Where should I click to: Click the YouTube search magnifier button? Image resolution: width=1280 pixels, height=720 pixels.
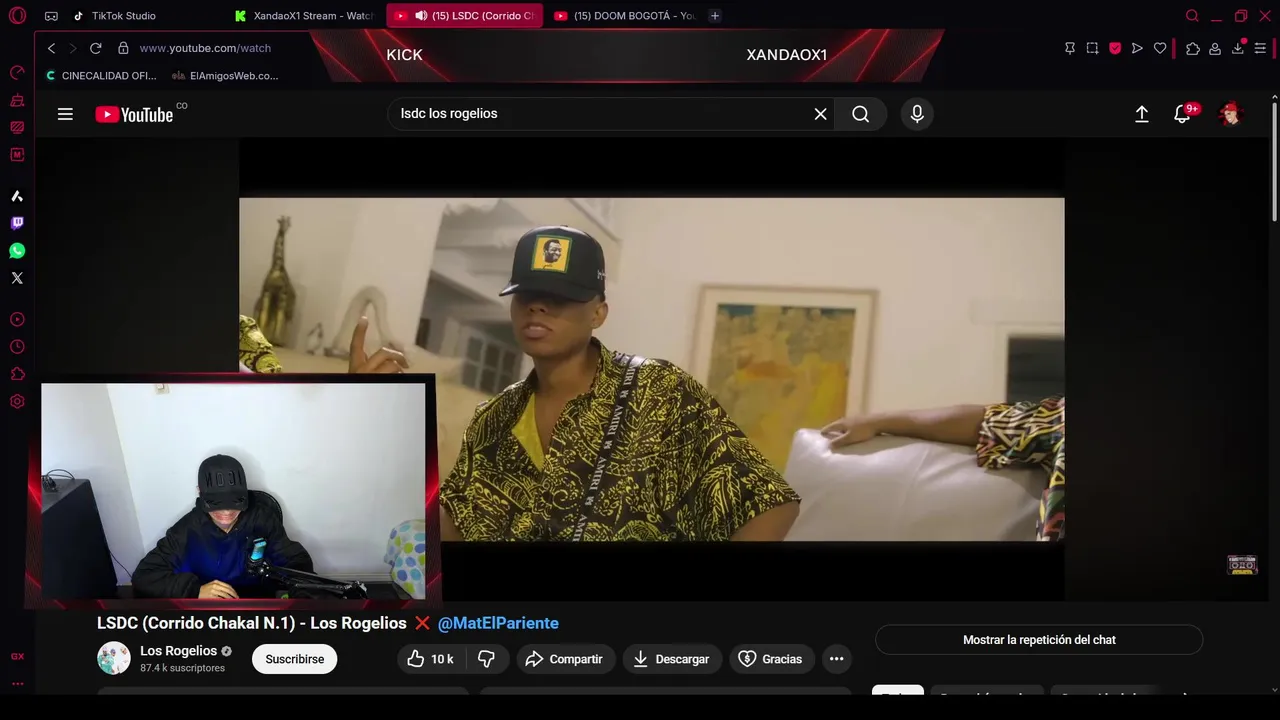click(x=861, y=114)
